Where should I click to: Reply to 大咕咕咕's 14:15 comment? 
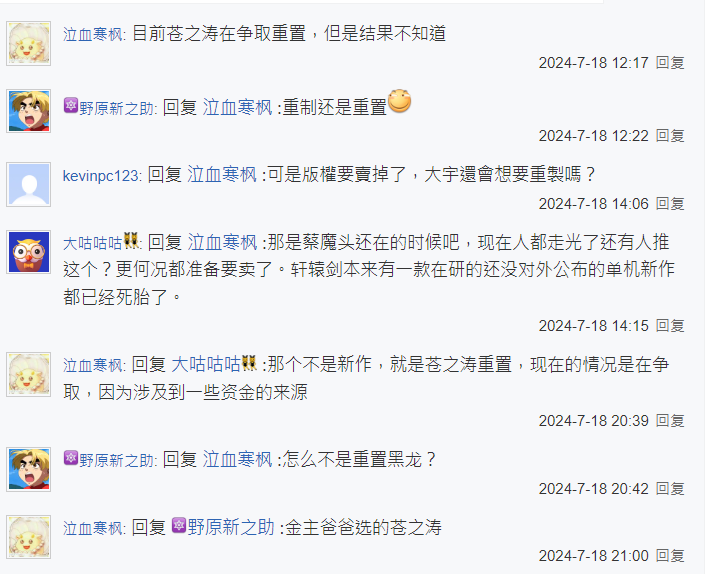pyautogui.click(x=670, y=325)
